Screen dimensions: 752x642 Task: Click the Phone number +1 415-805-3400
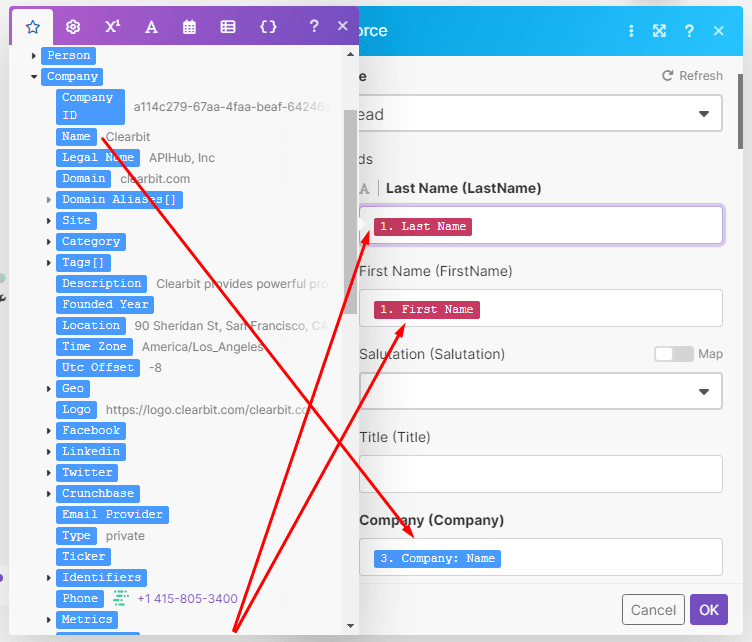click(187, 599)
